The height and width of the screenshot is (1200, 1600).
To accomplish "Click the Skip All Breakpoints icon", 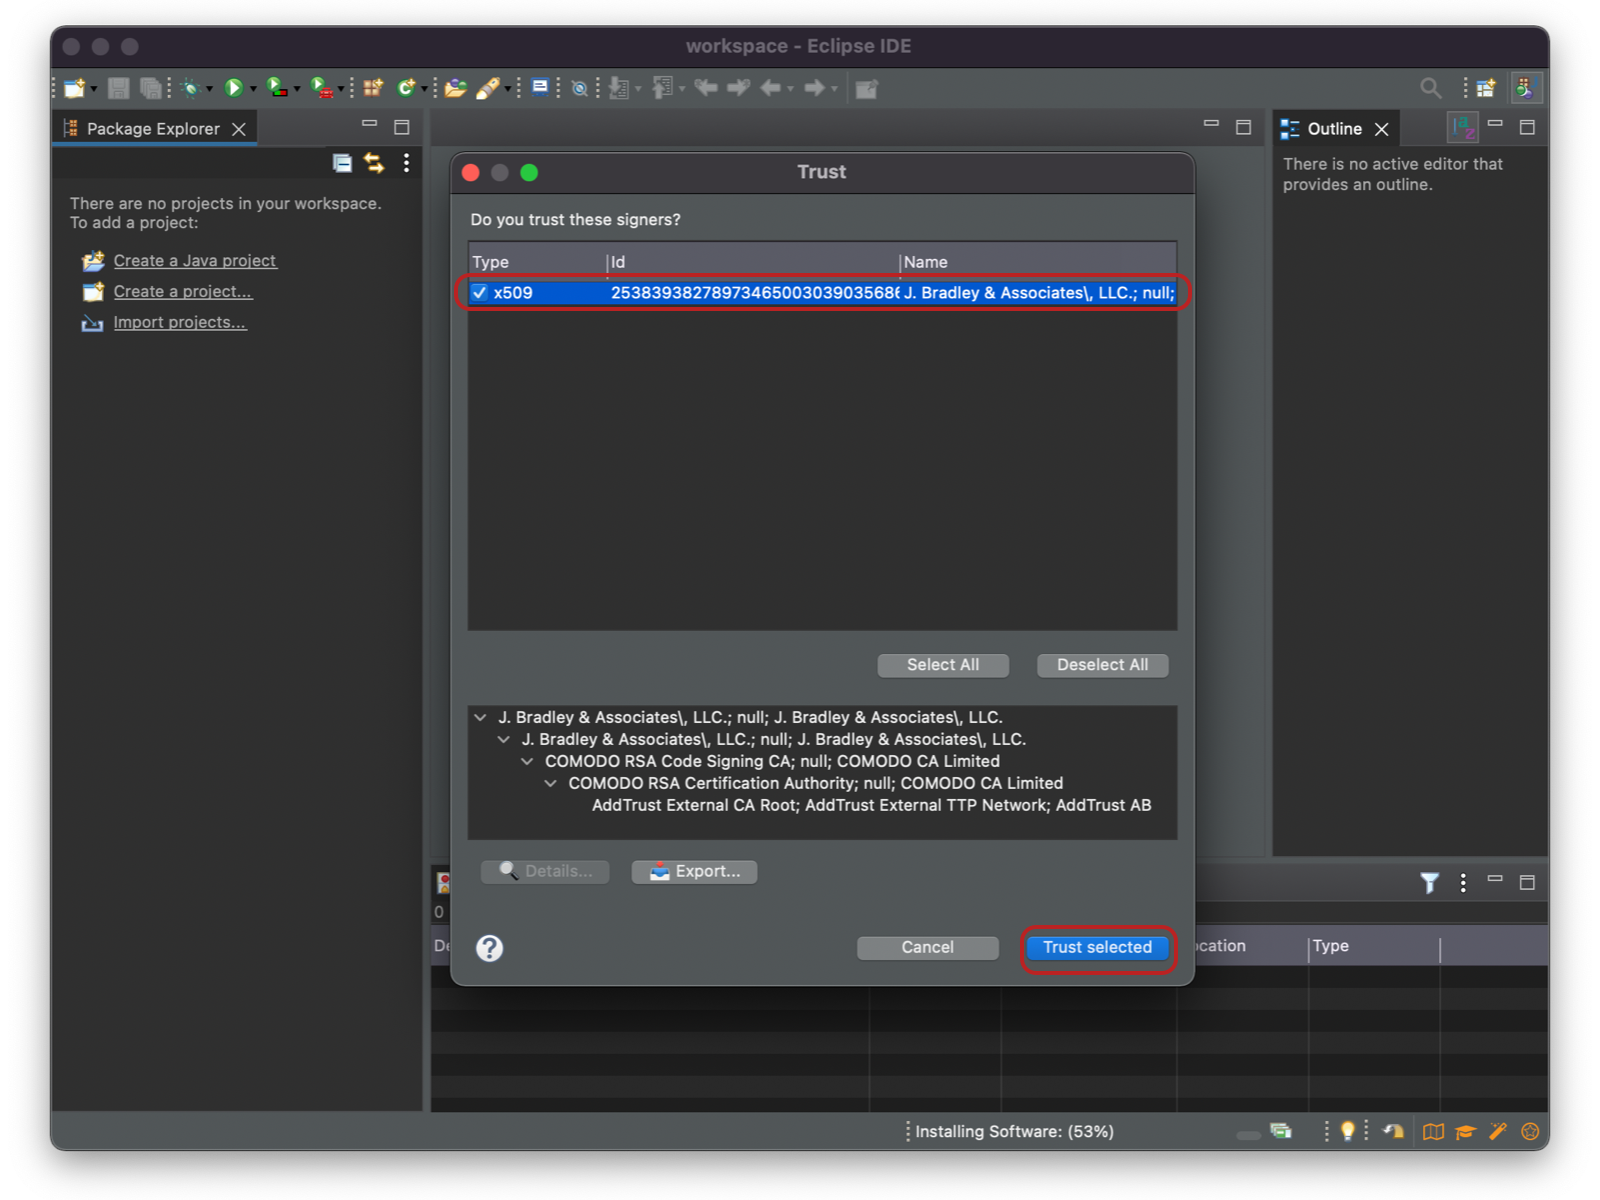I will (579, 88).
